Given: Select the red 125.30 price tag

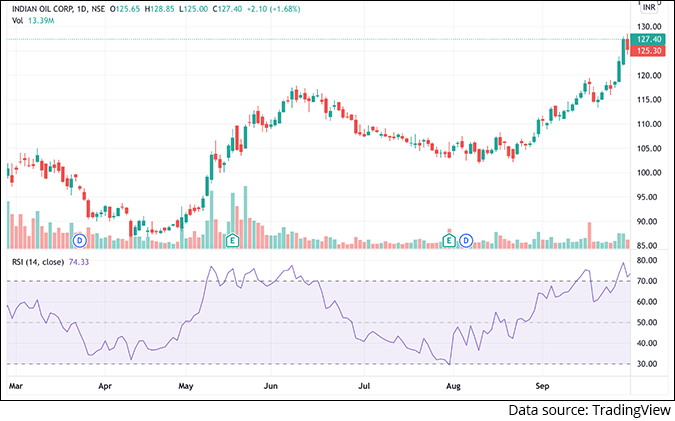Looking at the screenshot, I should click(x=649, y=51).
